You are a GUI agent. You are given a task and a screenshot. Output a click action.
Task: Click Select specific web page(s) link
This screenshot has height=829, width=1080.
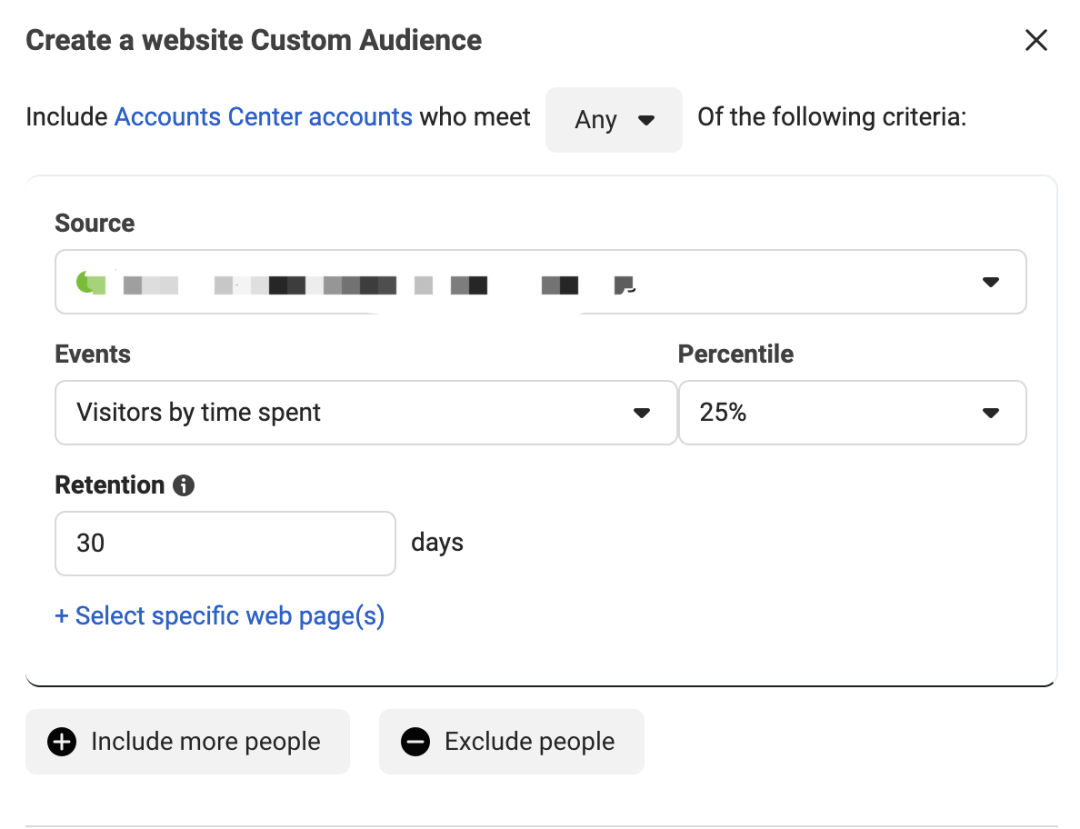pyautogui.click(x=220, y=616)
